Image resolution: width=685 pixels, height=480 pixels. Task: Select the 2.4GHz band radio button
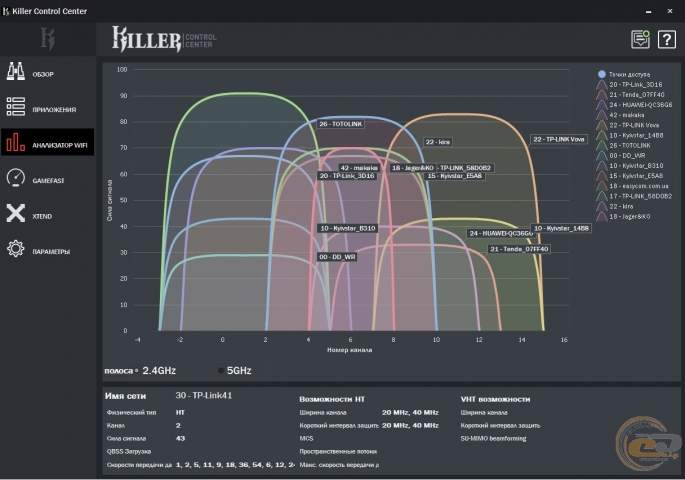[x=137, y=371]
